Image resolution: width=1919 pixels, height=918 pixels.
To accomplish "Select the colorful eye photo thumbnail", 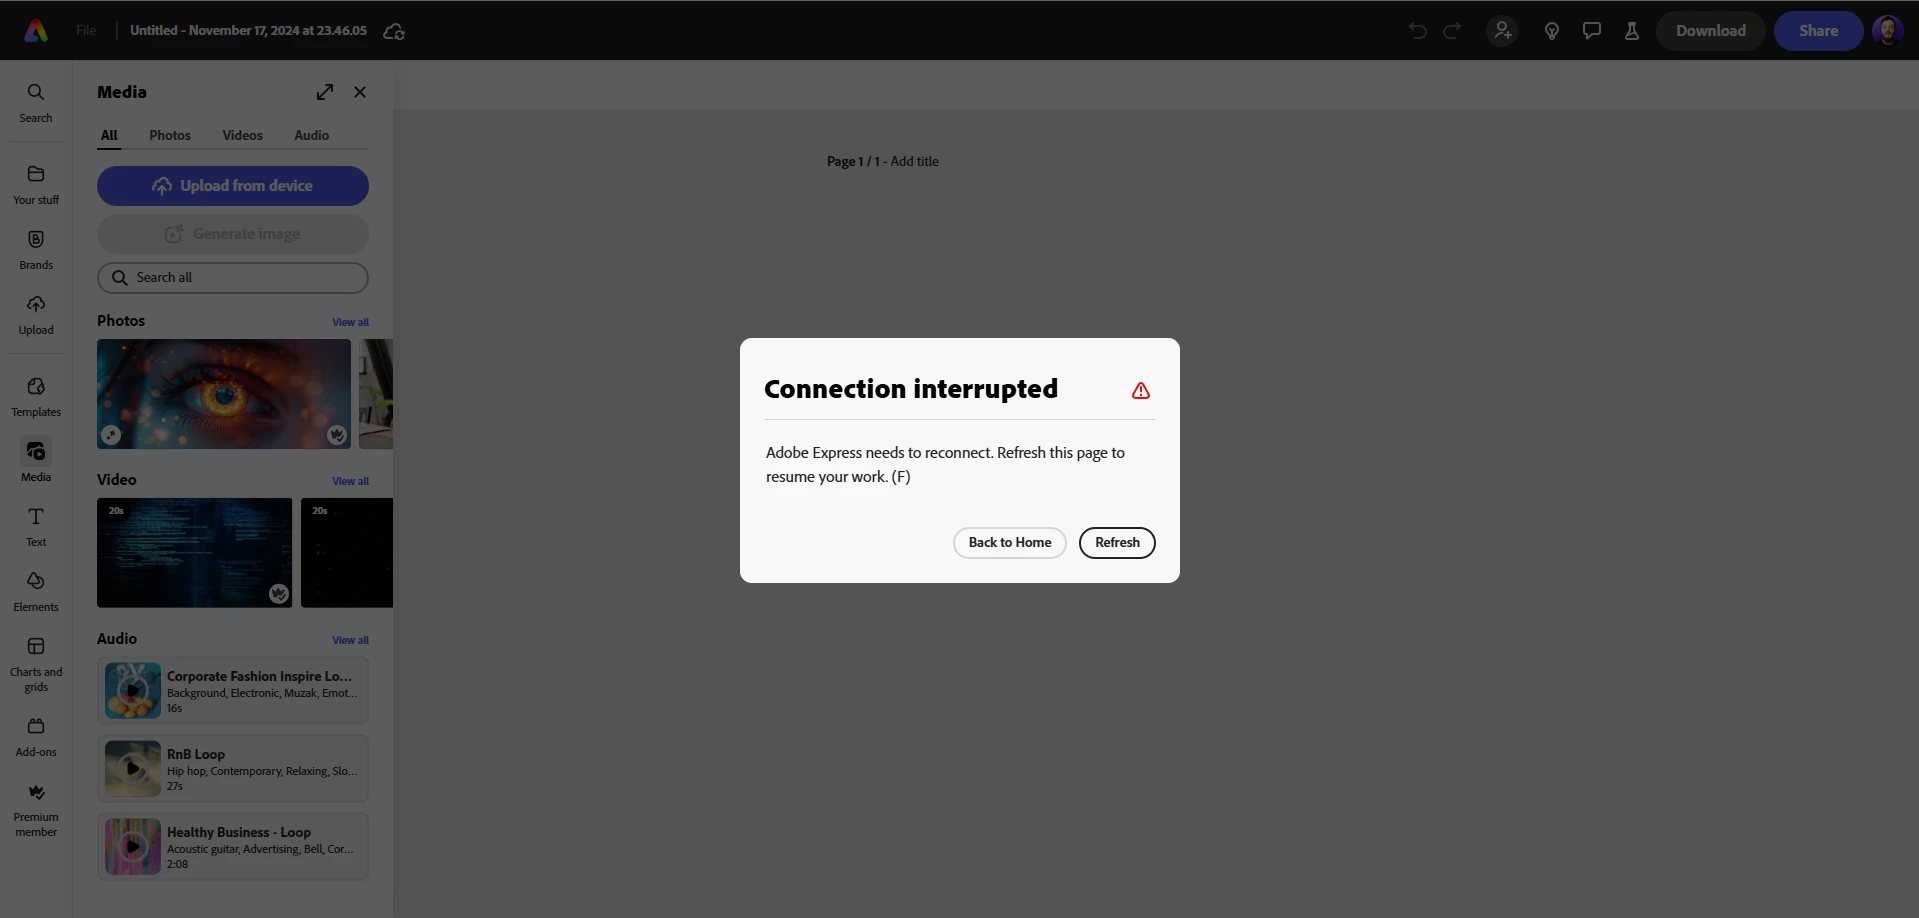I will point(224,394).
